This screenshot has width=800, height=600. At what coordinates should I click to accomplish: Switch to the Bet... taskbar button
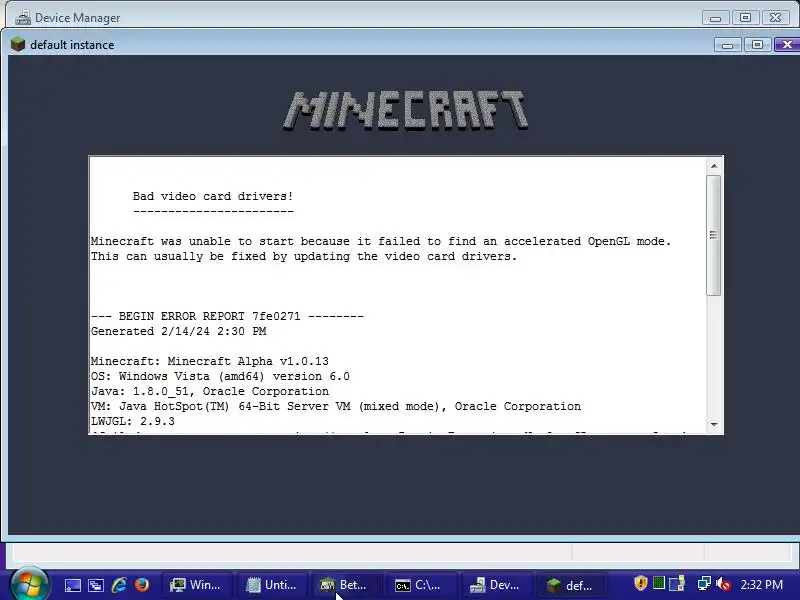(x=346, y=585)
